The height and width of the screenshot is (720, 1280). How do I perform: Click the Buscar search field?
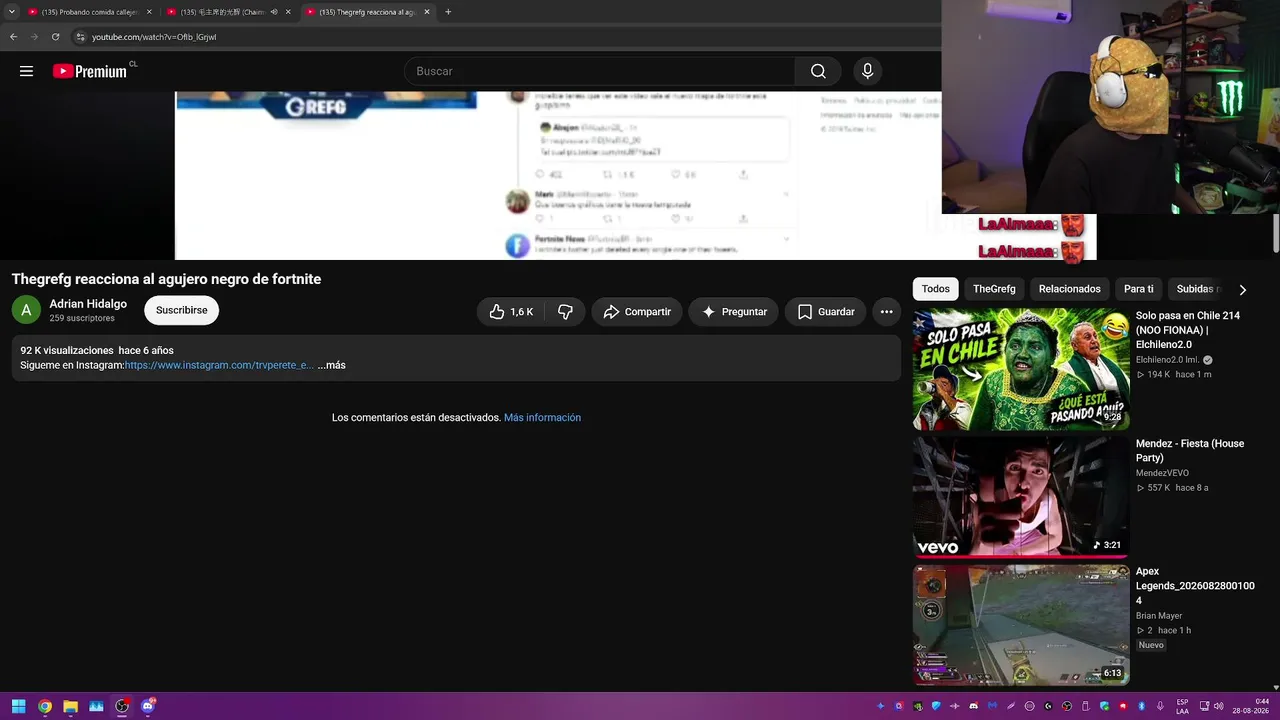tap(600, 71)
